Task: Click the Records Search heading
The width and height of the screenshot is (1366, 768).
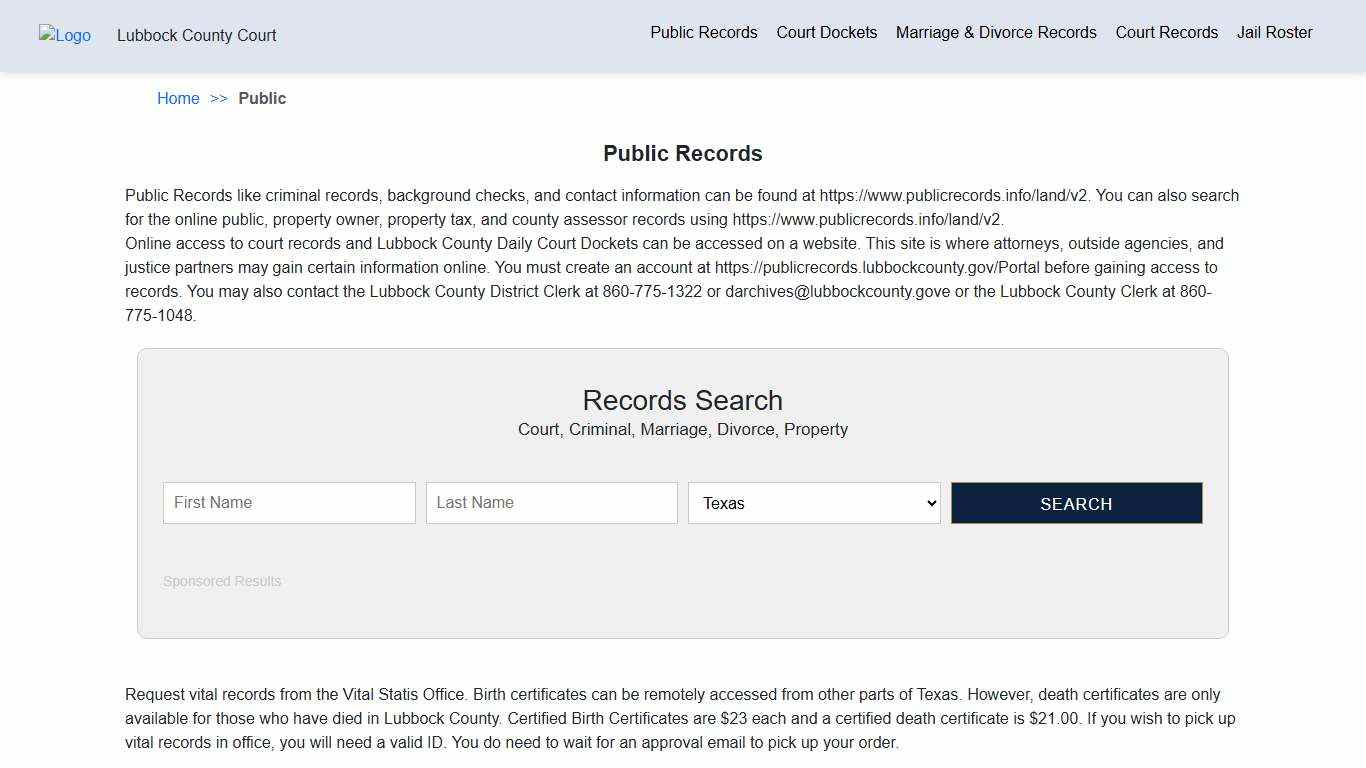Action: pyautogui.click(x=682, y=400)
